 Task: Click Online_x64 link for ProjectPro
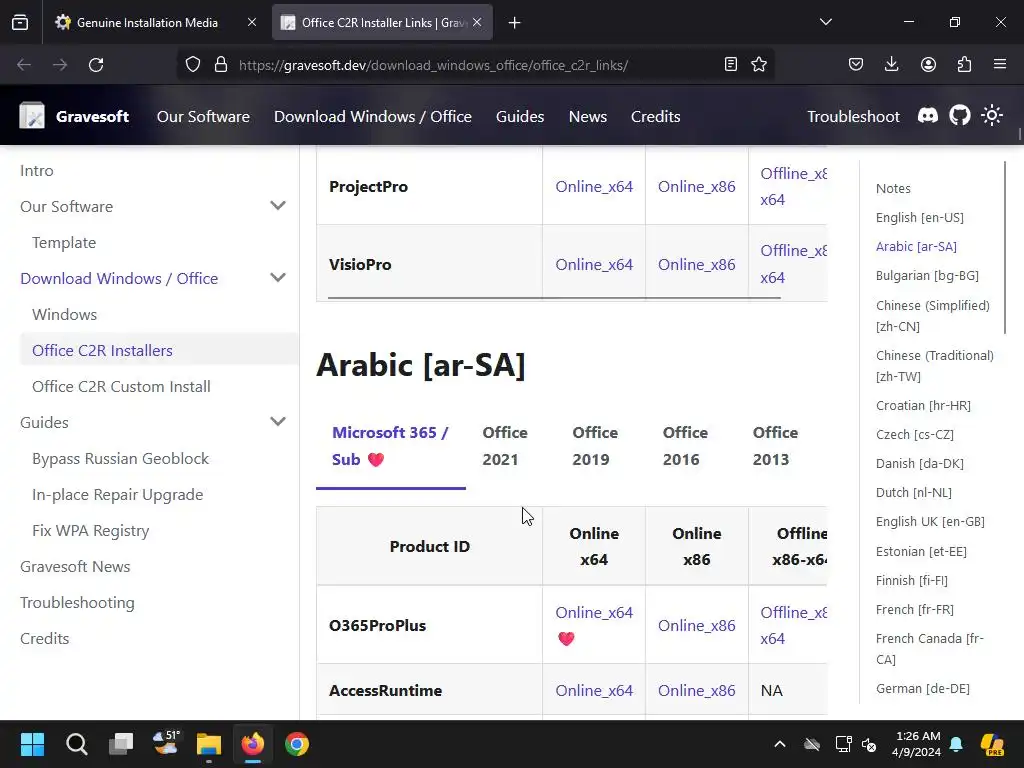594,187
